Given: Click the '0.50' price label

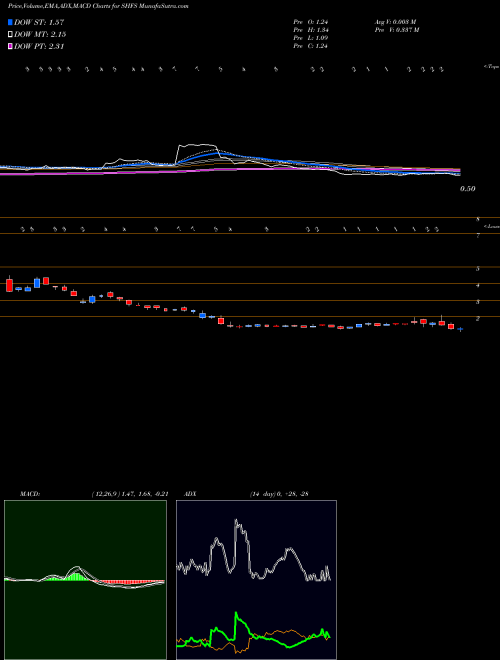Looking at the screenshot, I should tap(467, 189).
